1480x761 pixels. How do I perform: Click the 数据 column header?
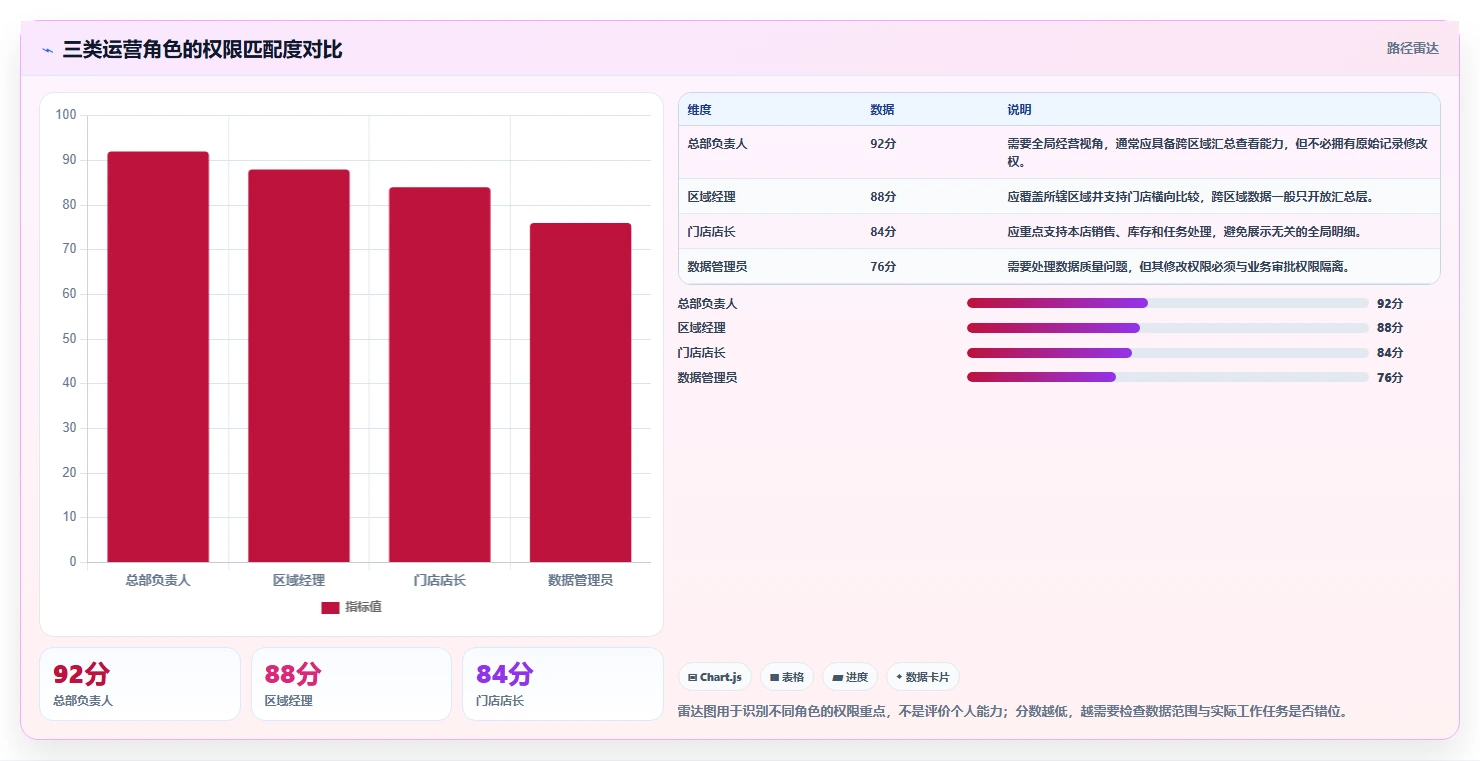point(882,110)
